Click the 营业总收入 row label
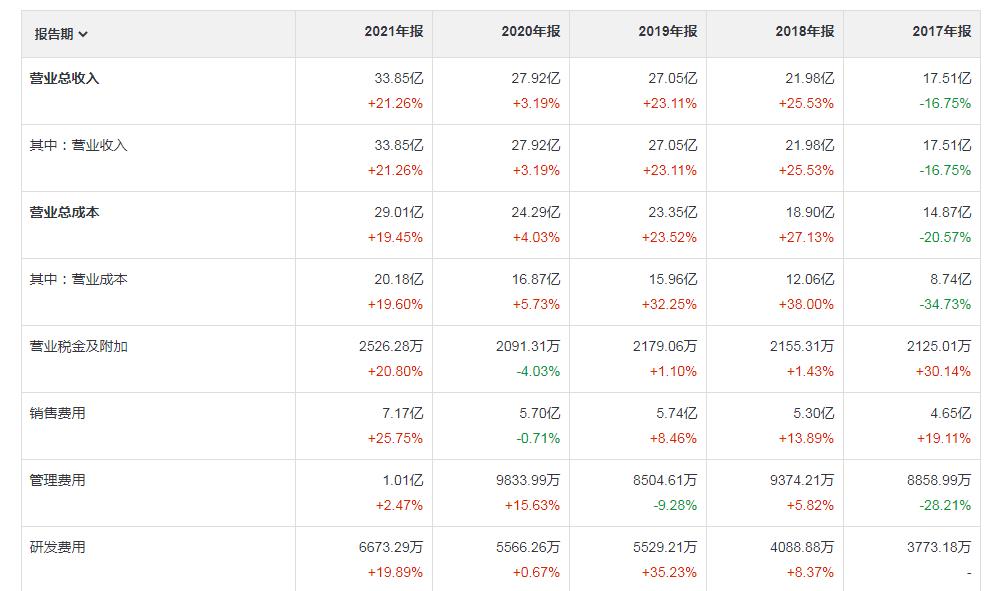1006x591 pixels. tap(65, 78)
